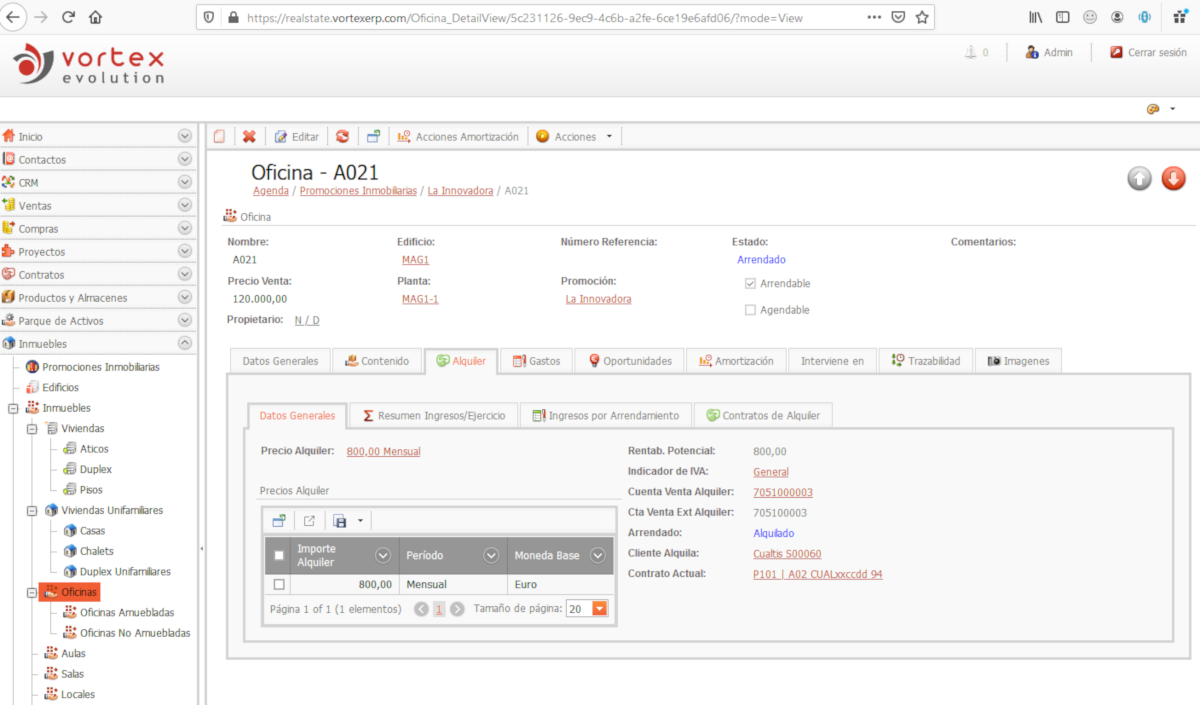Image resolution: width=1200 pixels, height=705 pixels.
Task: Click the new document icon in toolbar
Action: [219, 137]
